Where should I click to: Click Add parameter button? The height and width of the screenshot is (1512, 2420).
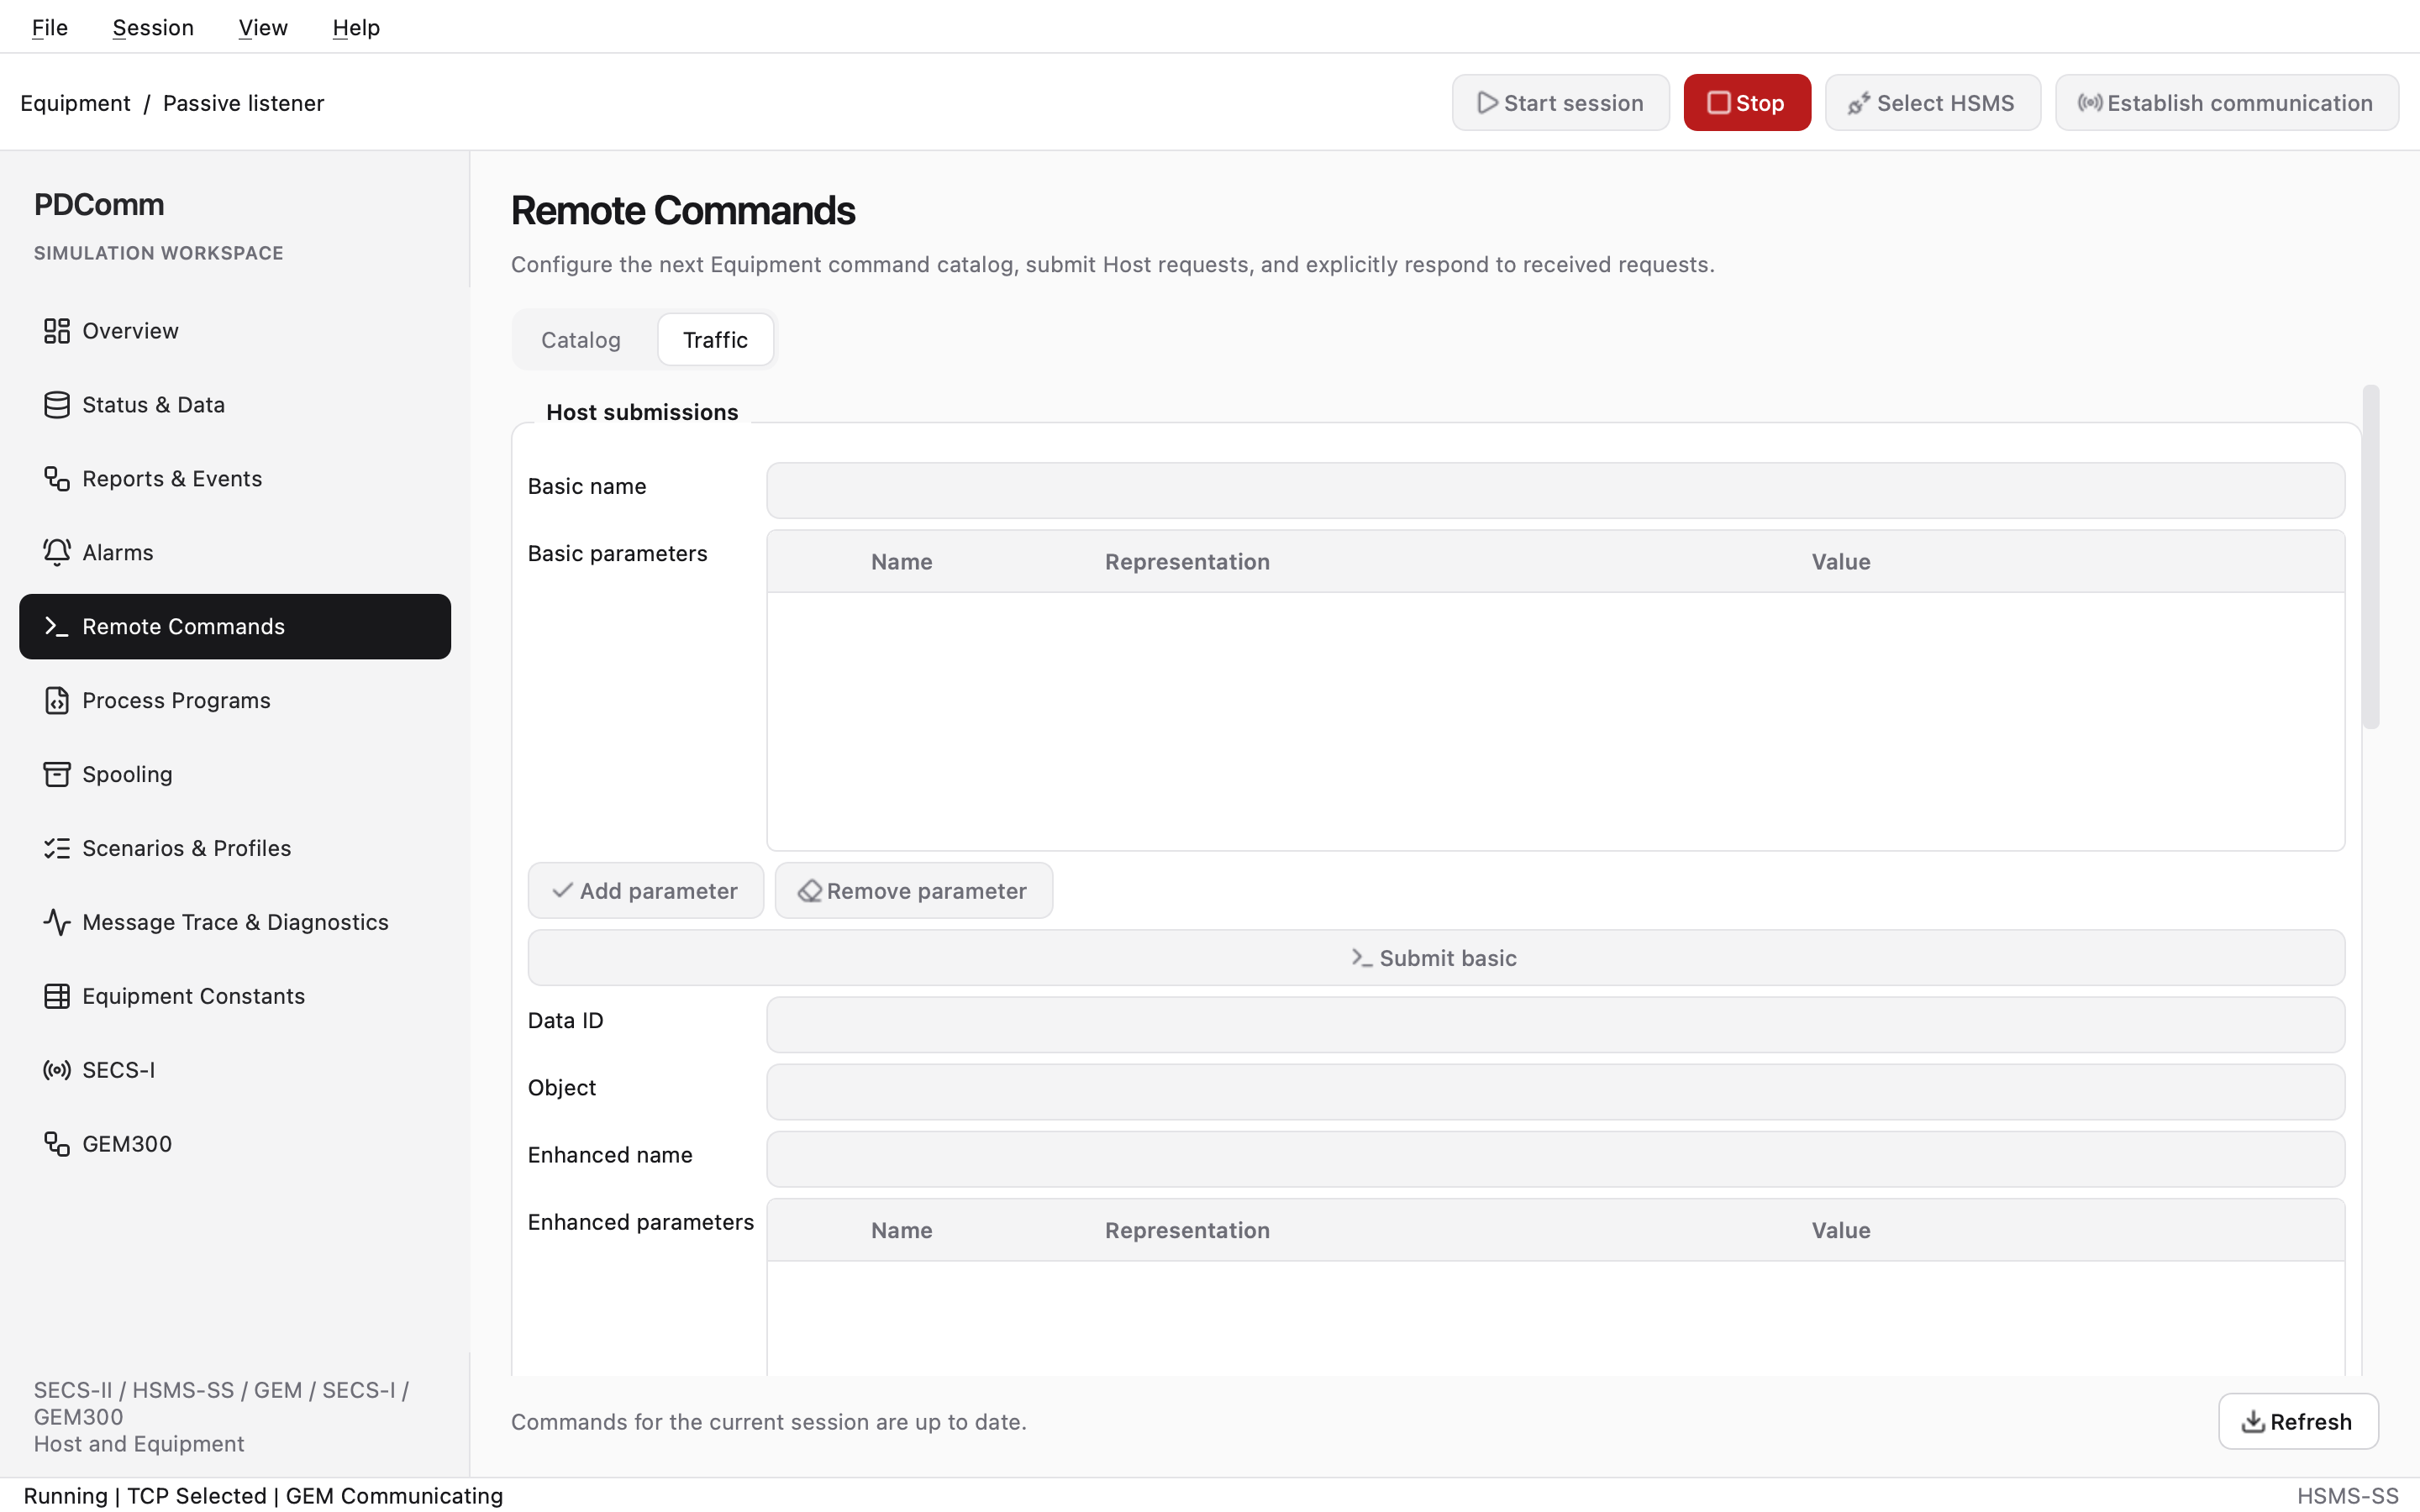click(x=646, y=891)
